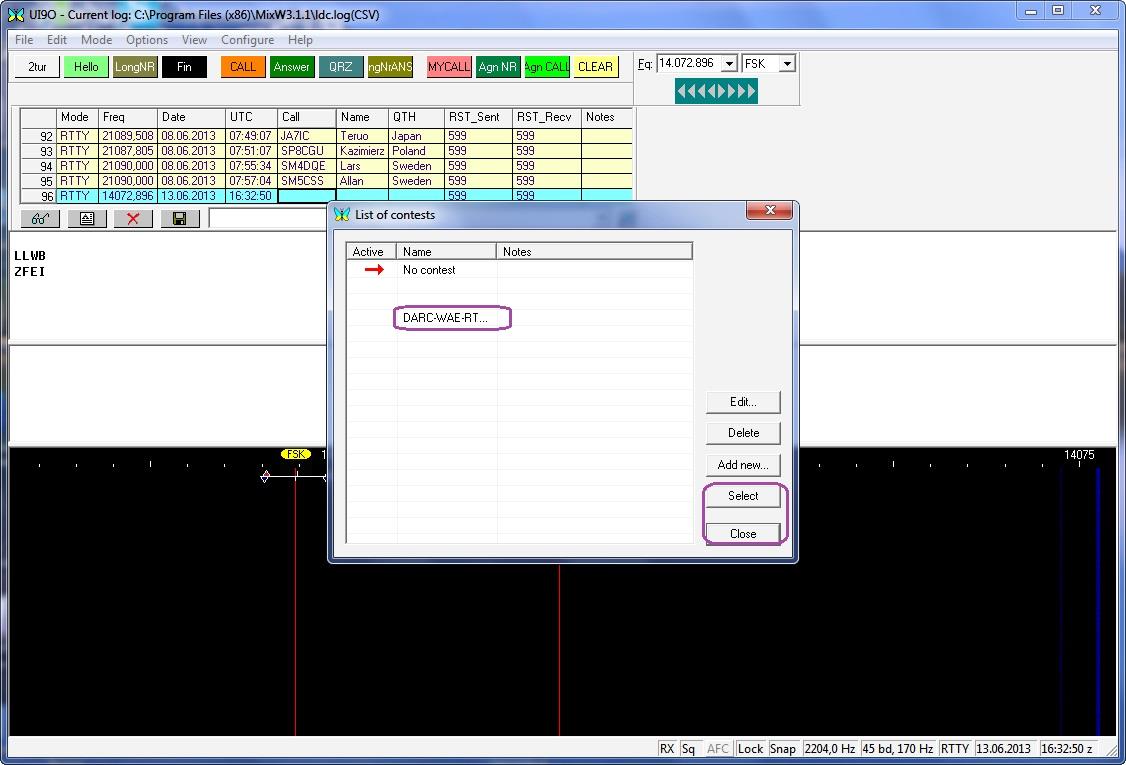Open the QSO details card icon
1126x765 pixels.
click(x=87, y=219)
